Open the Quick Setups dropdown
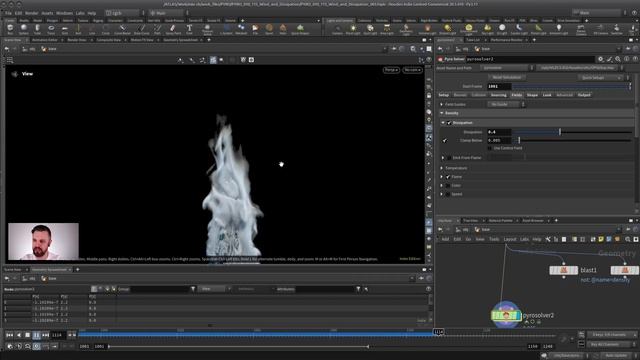The height and width of the screenshot is (360, 640). [x=600, y=78]
